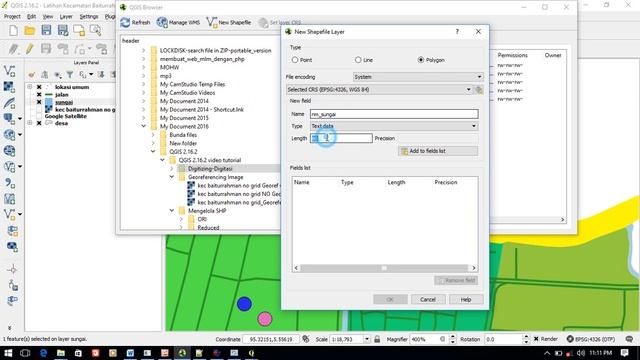640x360 pixels.
Task: Open Word from the taskbar
Action: (x=130, y=353)
